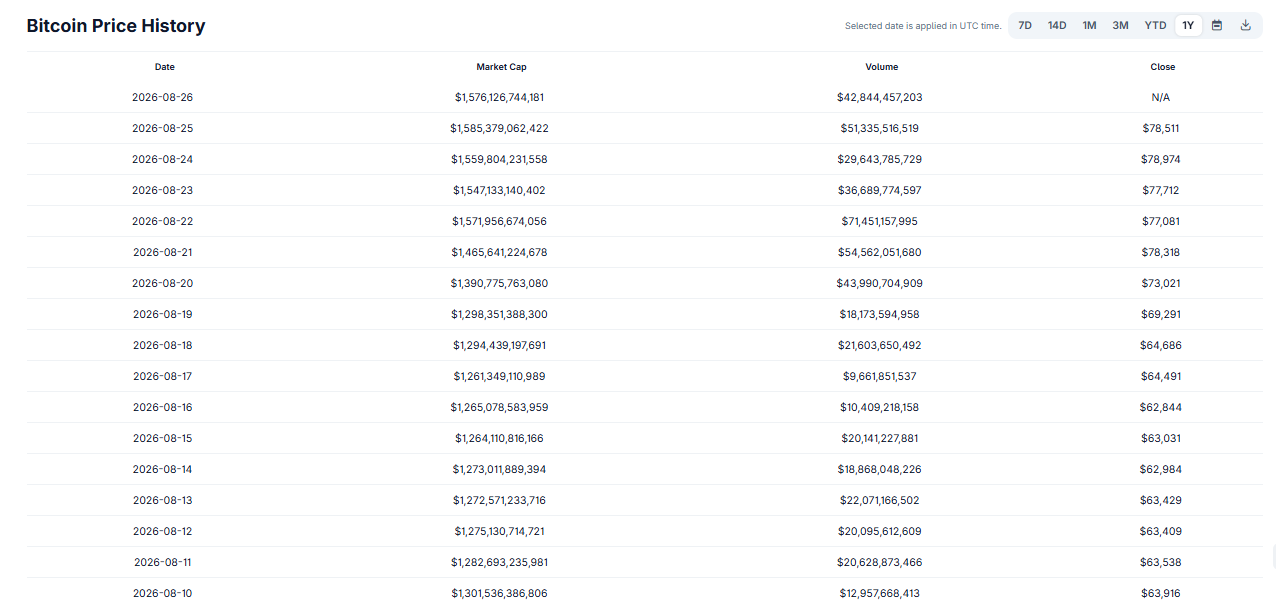The height and width of the screenshot is (606, 1276).
Task: Switch to YTD range
Action: [1155, 25]
